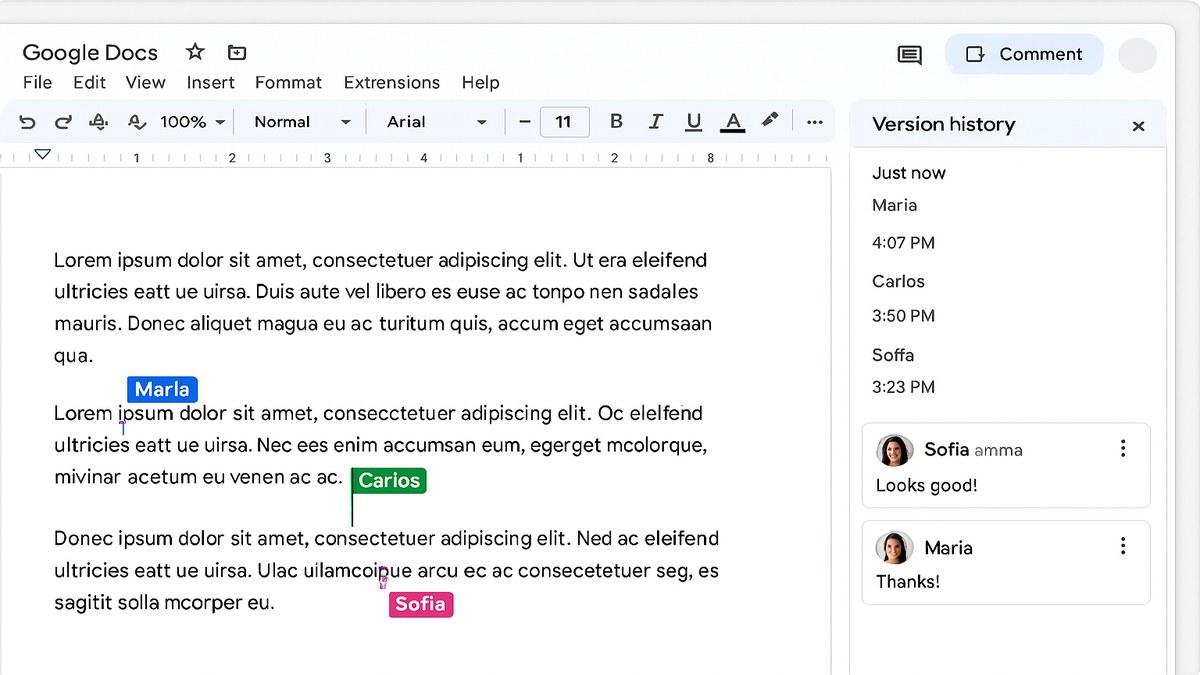1200x675 pixels.
Task: Click the Comment button
Action: [x=1024, y=54]
